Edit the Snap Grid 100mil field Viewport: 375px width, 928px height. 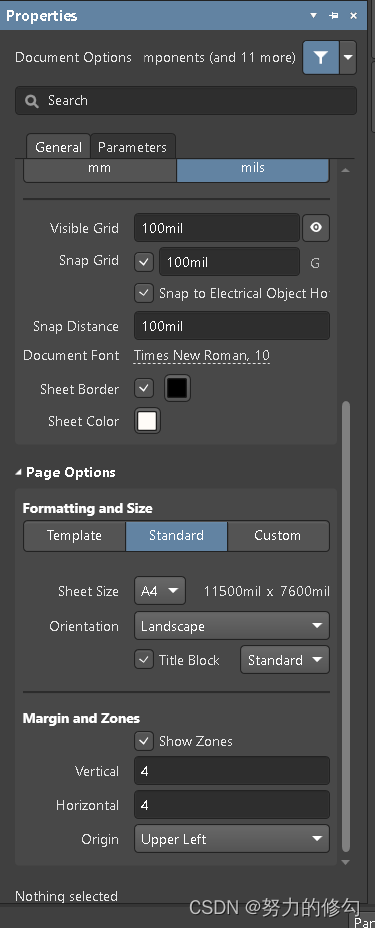(x=229, y=262)
